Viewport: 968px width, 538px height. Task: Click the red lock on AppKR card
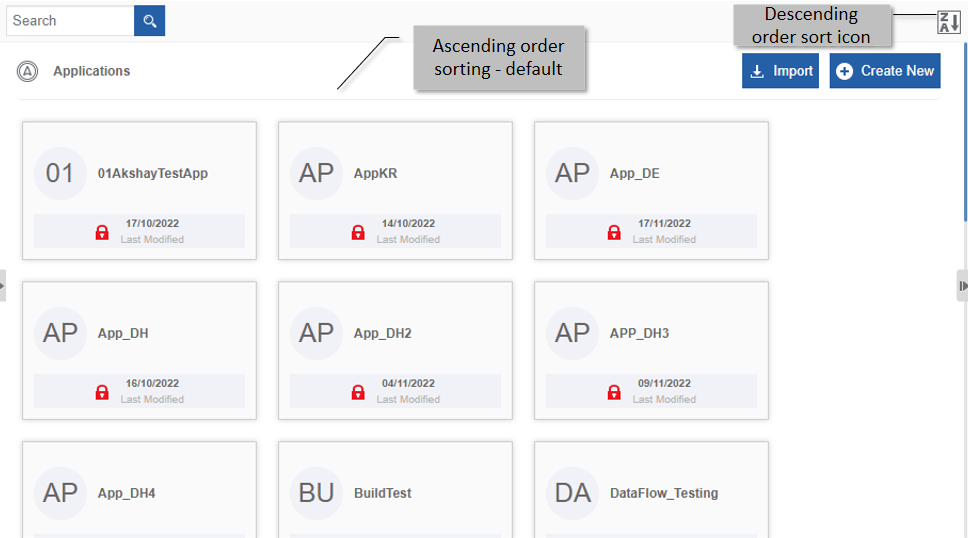coord(358,232)
